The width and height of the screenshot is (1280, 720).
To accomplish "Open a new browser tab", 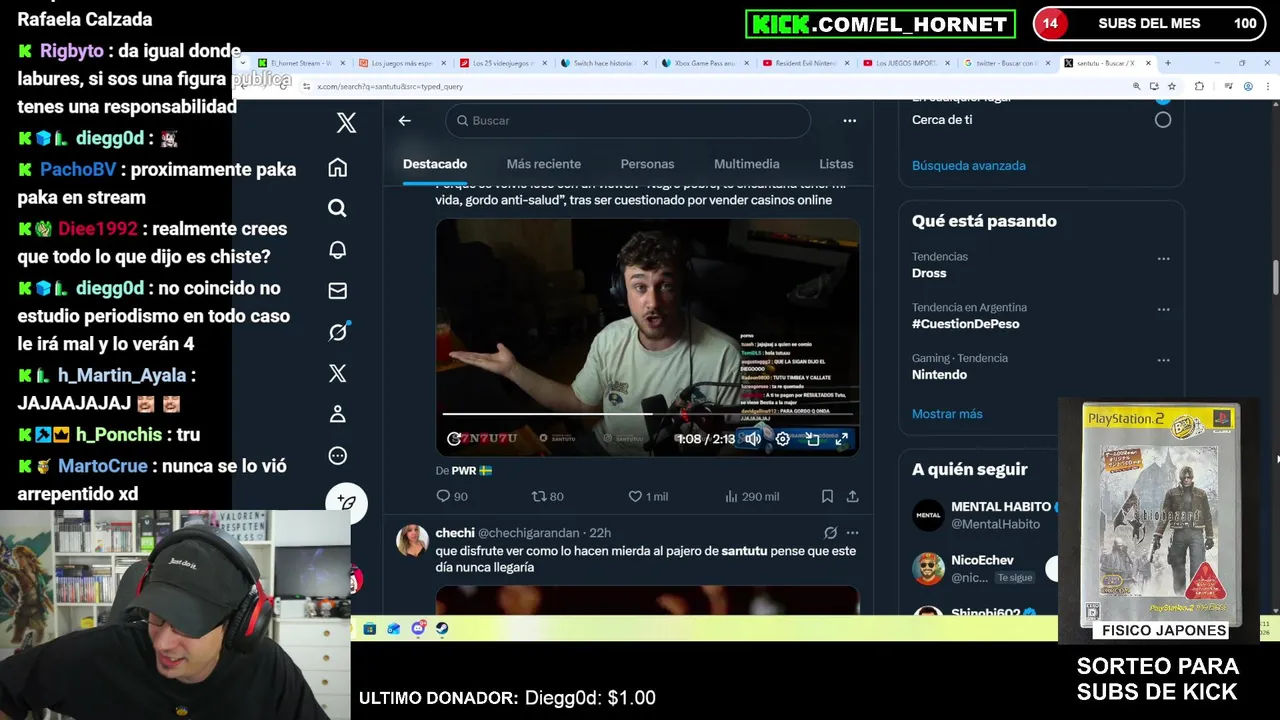I will coord(1167,63).
